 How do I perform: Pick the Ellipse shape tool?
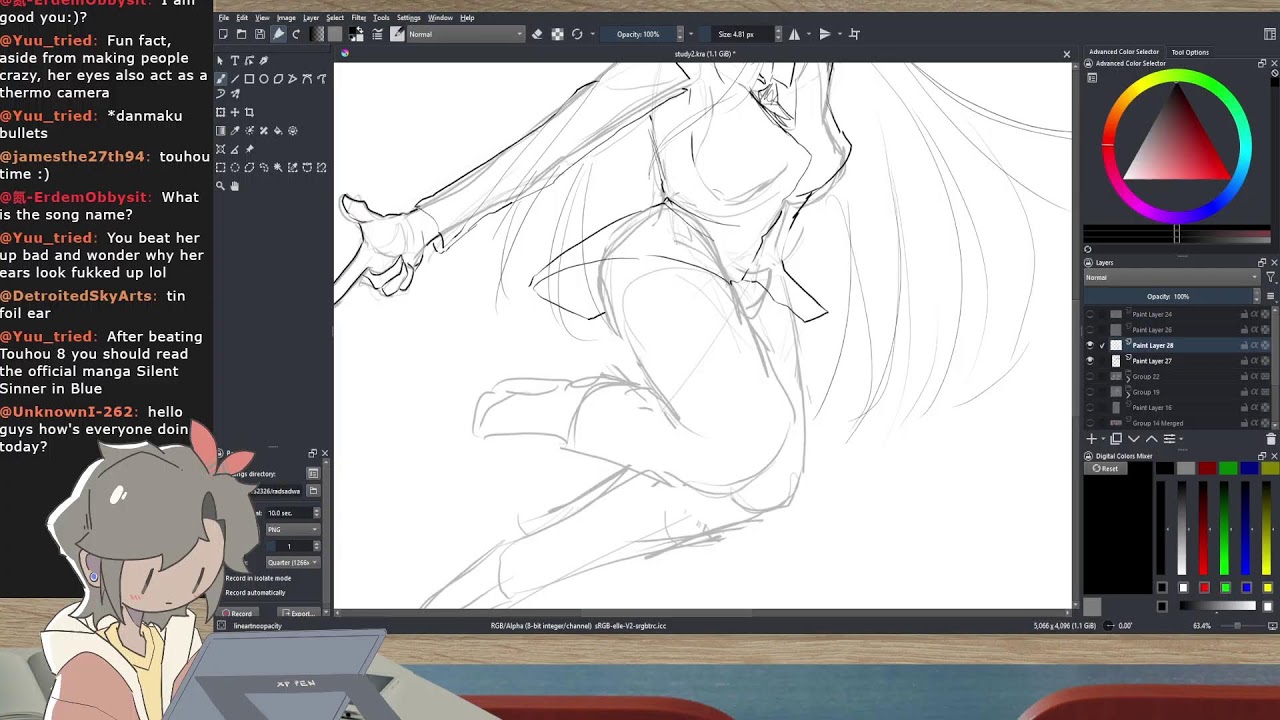264,79
